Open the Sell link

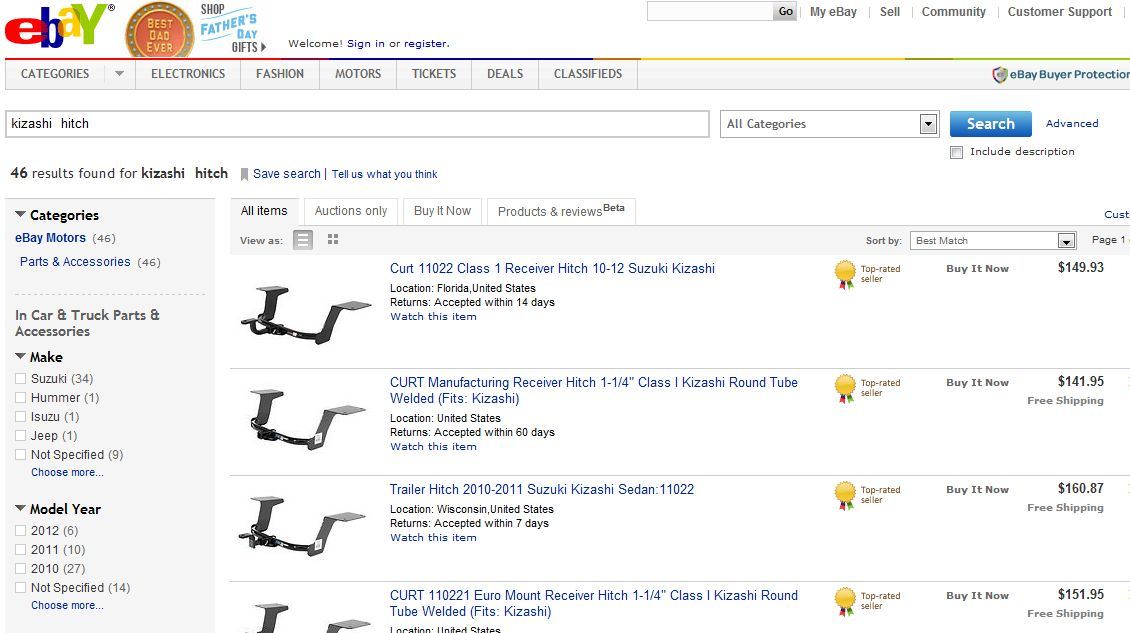(x=890, y=12)
